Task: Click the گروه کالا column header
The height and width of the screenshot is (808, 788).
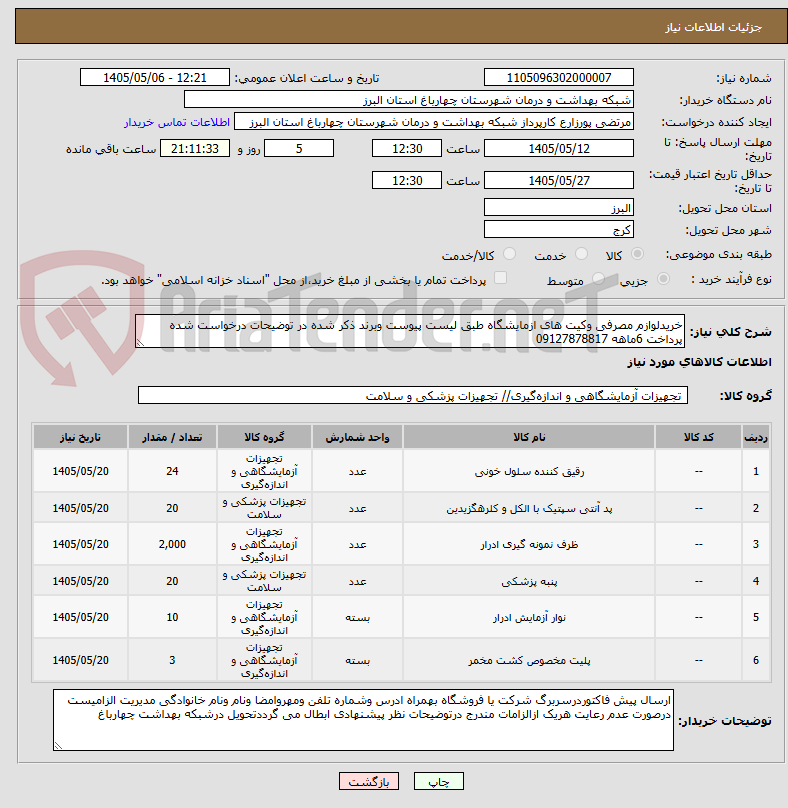Action: click(x=264, y=437)
